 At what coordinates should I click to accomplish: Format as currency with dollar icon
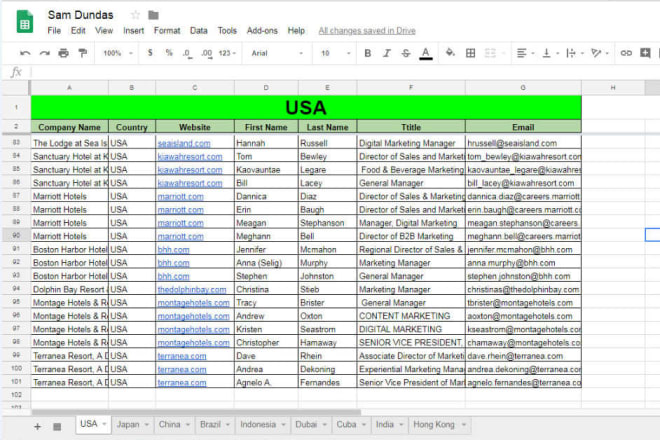coord(150,53)
